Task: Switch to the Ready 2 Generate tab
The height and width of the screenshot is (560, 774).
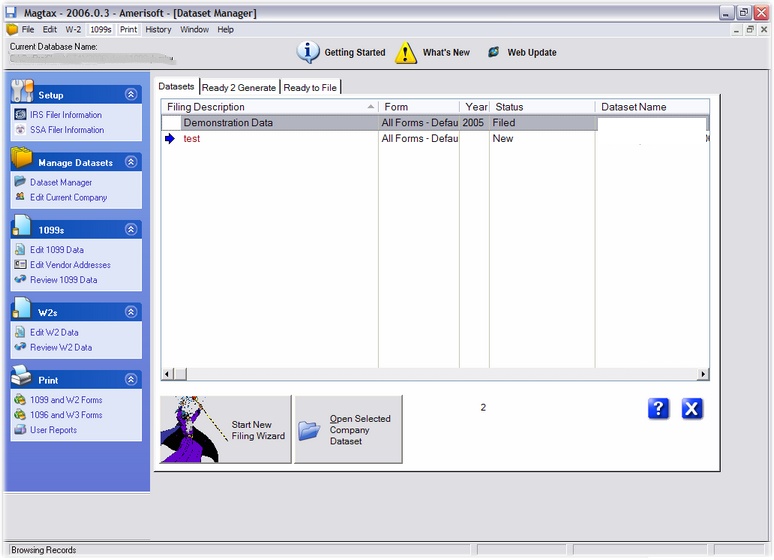Action: tap(239, 88)
